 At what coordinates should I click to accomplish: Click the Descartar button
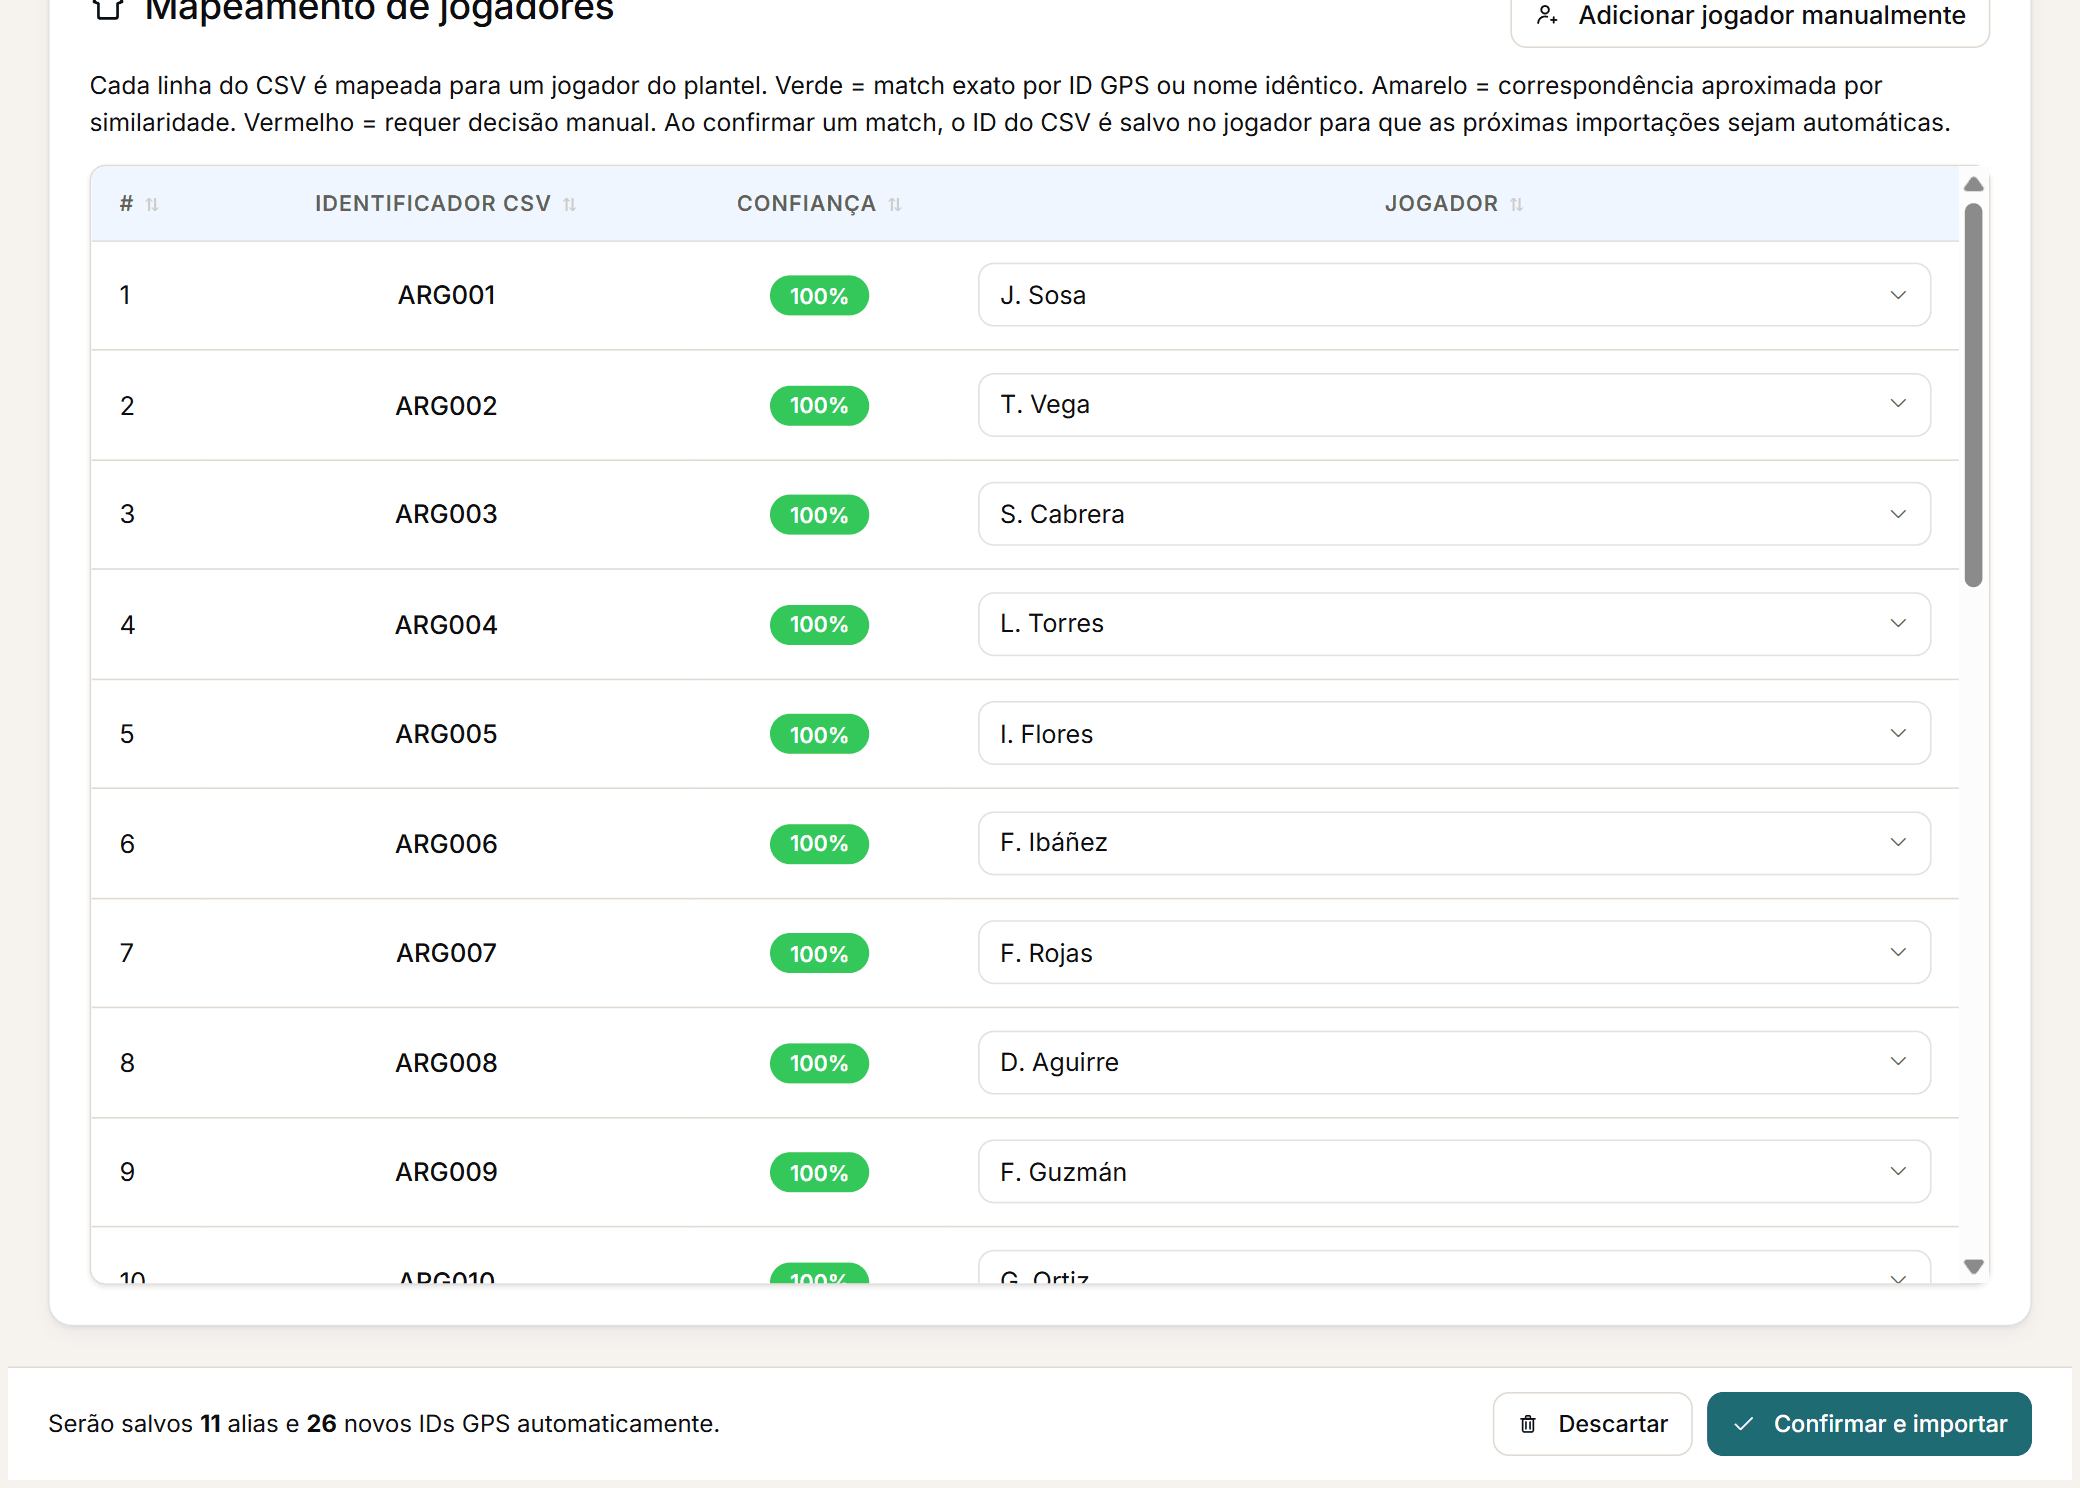(1593, 1424)
